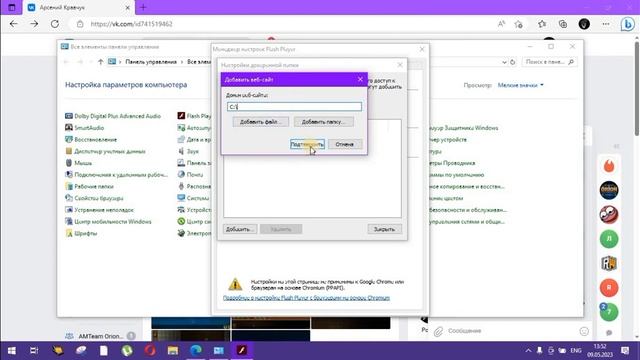The image size is (640, 360).
Task: Open Dolby Digital Plus Advanced Audio item
Action: coord(113,116)
